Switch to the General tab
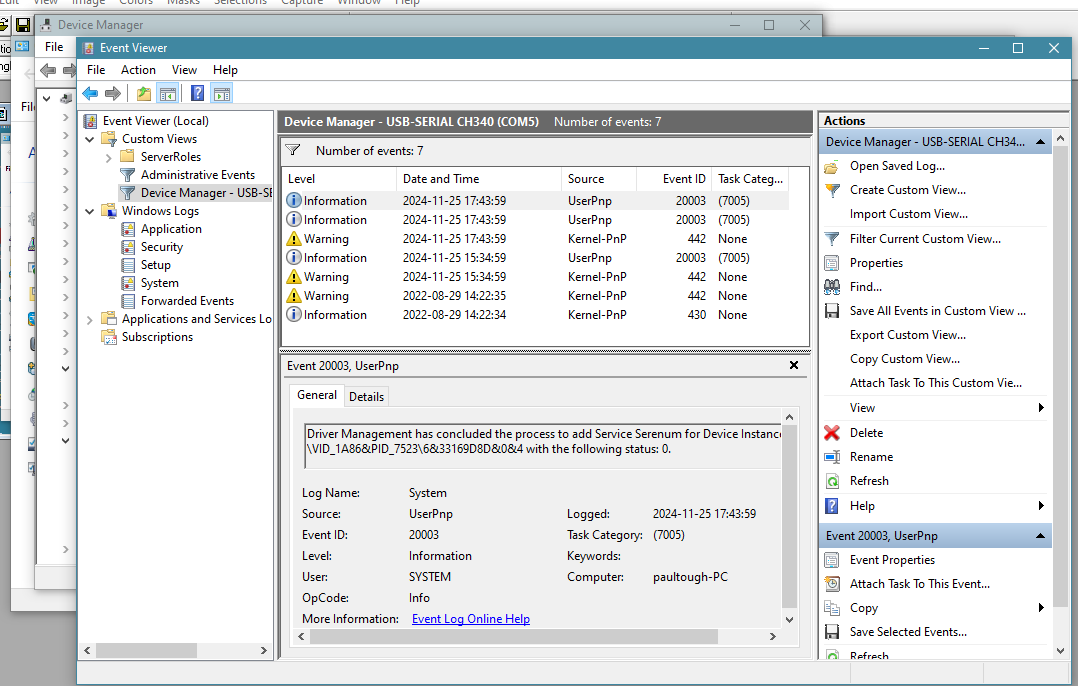 317,395
